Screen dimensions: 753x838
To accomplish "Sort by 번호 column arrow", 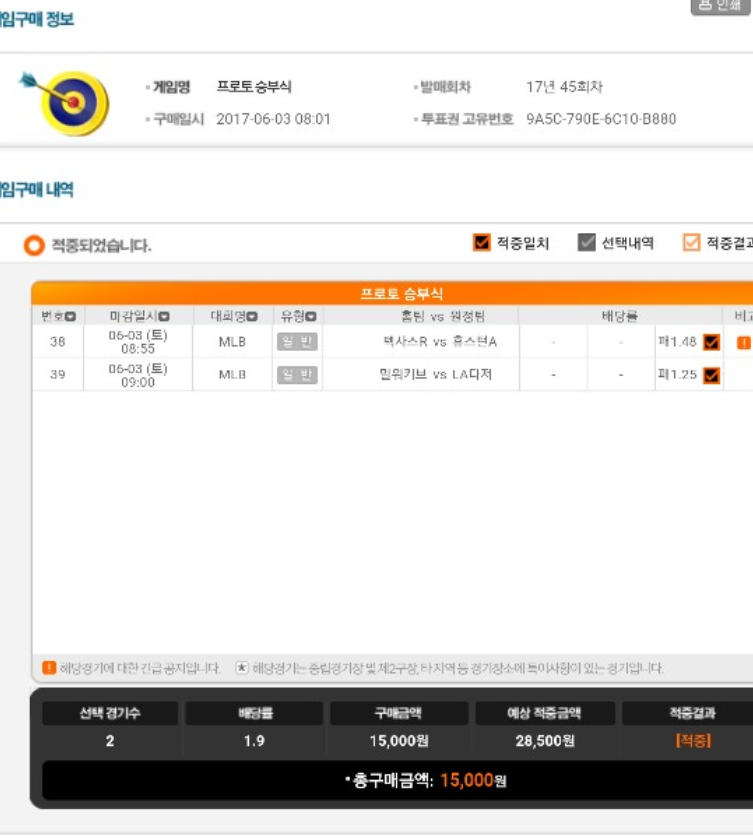I will [71, 316].
